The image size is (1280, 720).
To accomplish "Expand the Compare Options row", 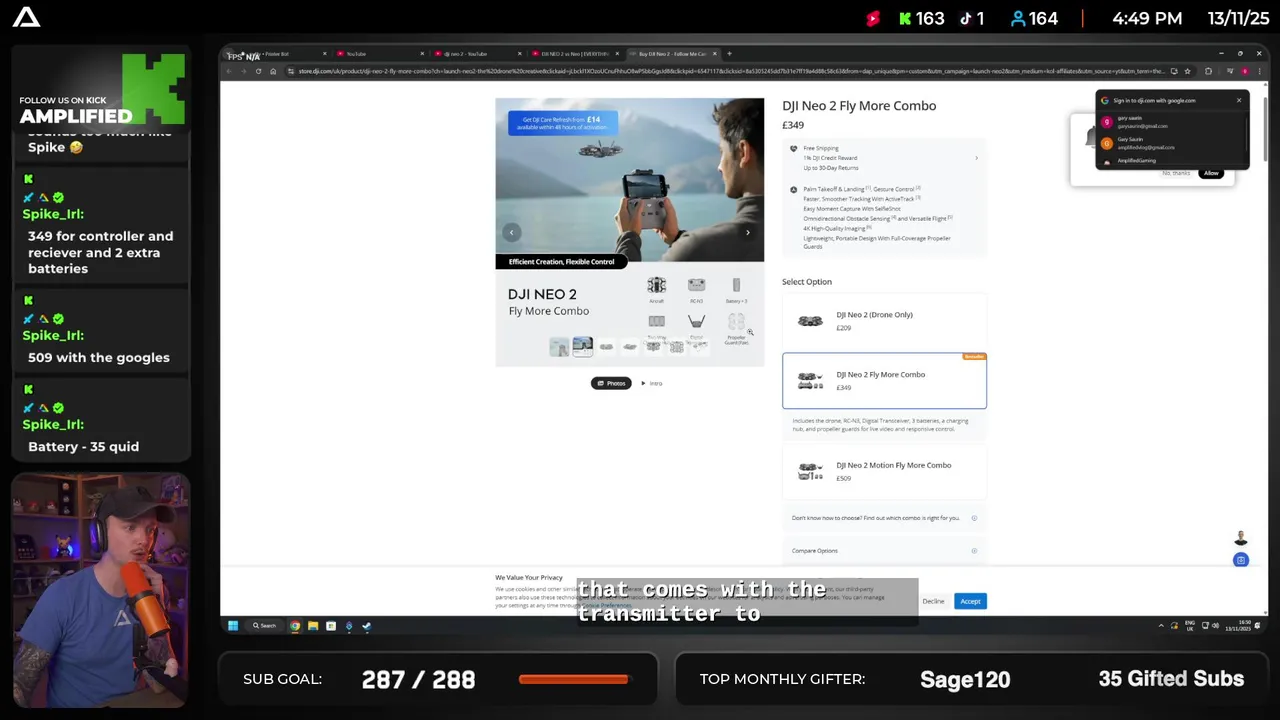I will [x=884, y=551].
